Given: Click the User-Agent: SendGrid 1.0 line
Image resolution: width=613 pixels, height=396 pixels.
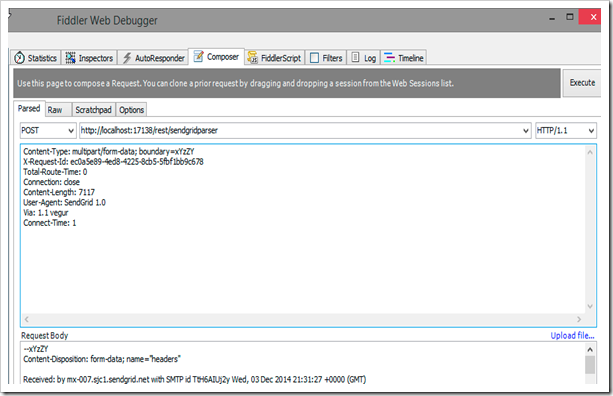Looking at the screenshot, I should coord(65,202).
